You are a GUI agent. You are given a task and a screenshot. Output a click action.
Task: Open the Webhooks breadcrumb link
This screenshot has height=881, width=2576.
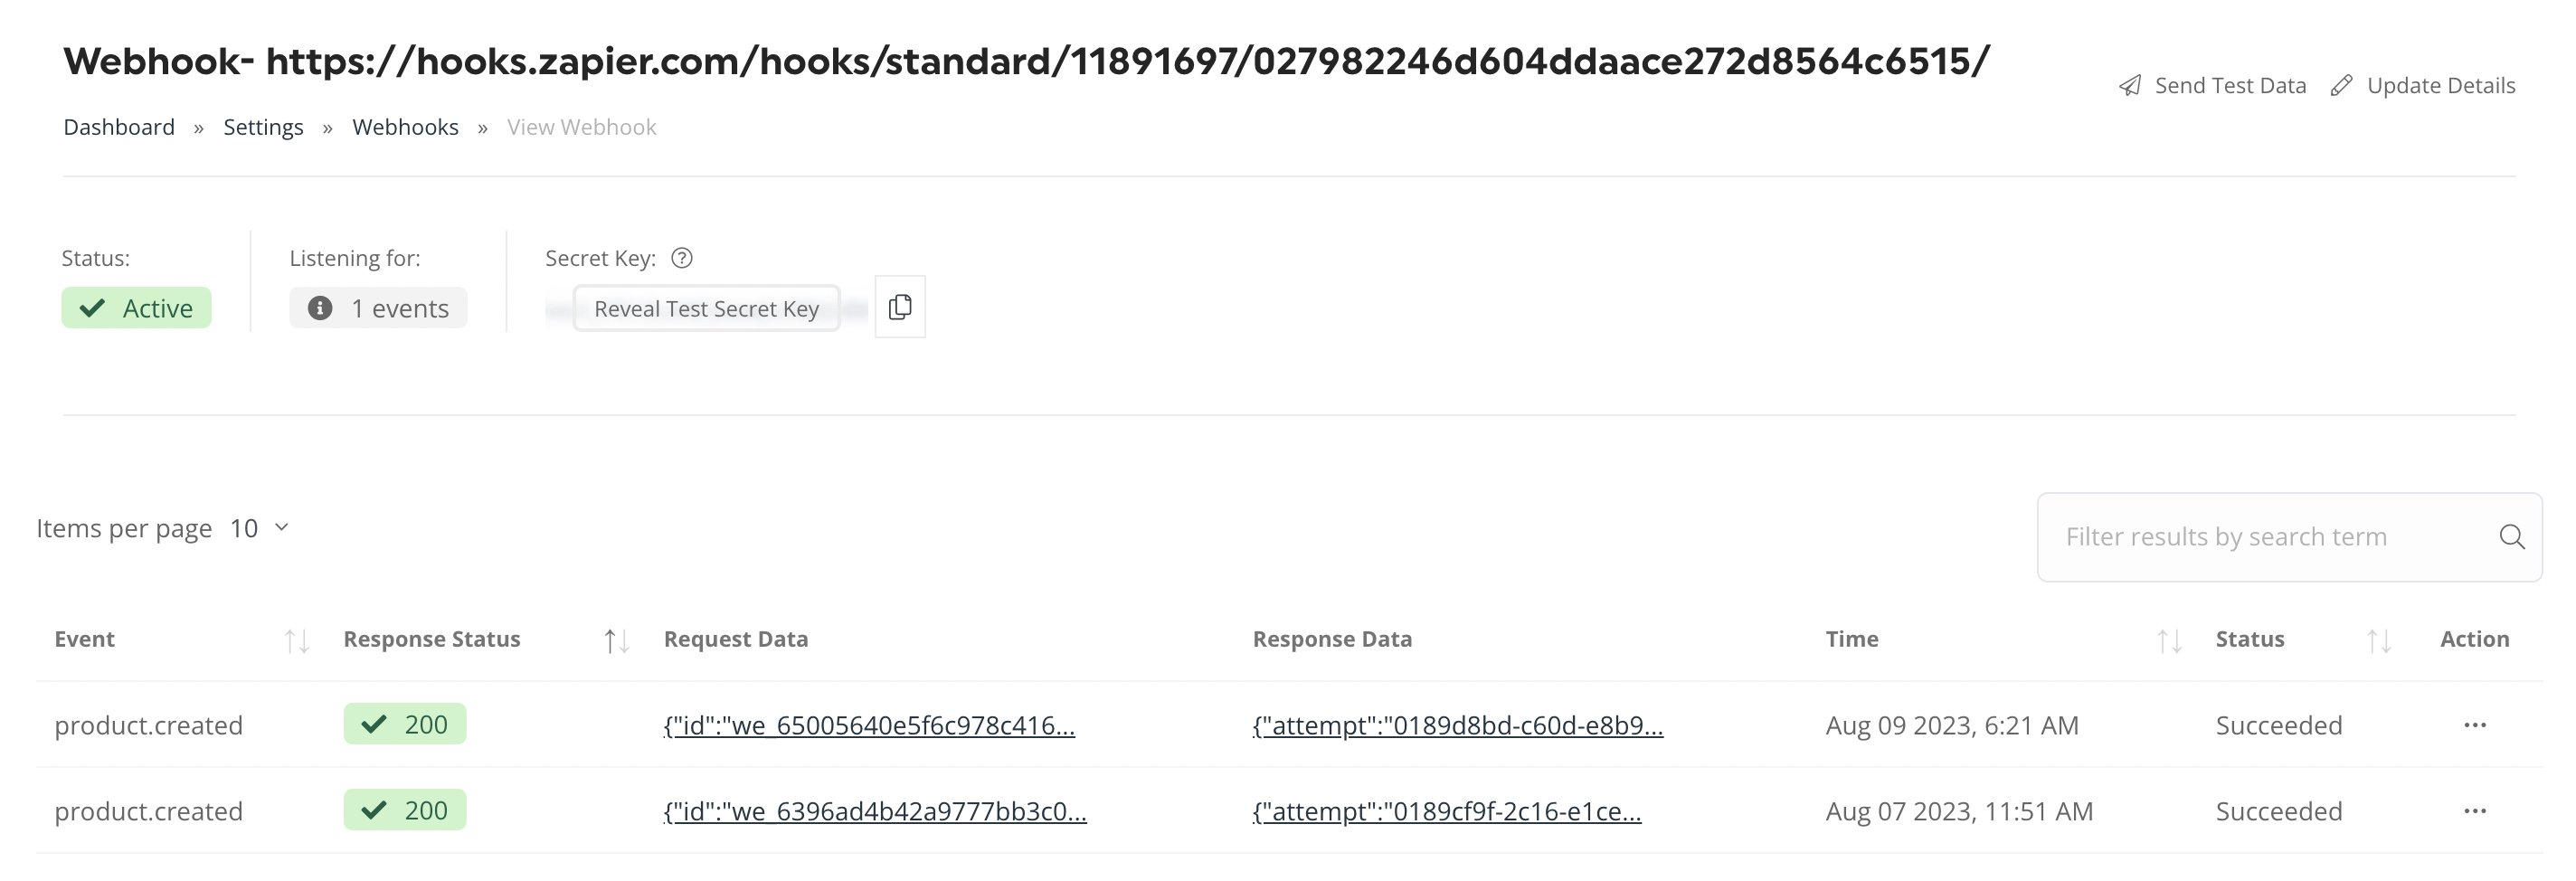point(405,127)
